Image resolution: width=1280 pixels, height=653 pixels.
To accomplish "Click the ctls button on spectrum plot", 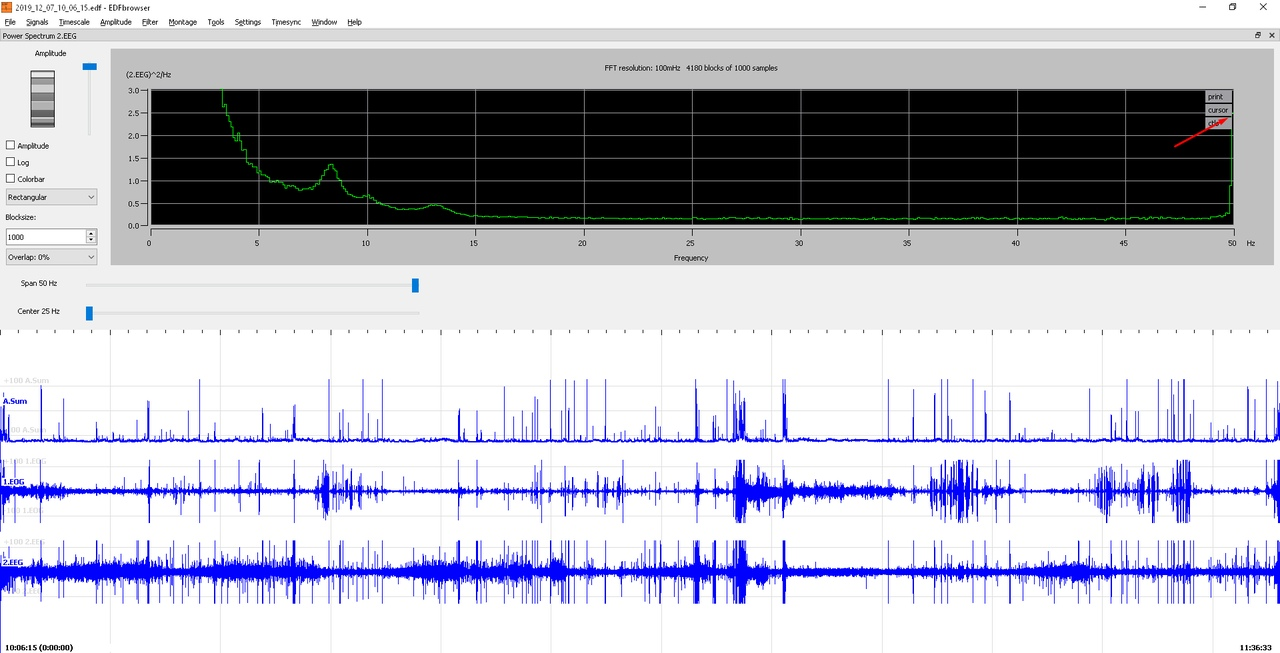I will click(x=1218, y=123).
